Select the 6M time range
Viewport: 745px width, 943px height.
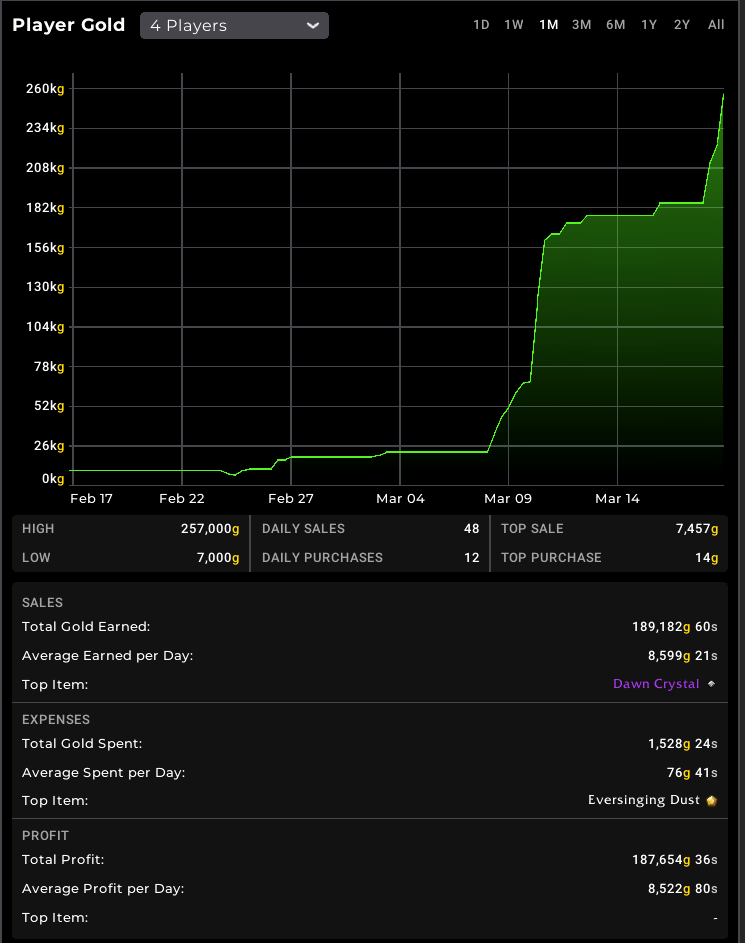[x=616, y=25]
